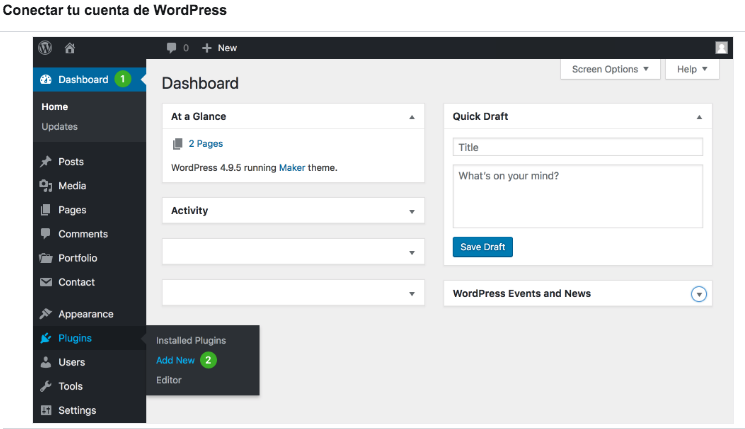745x429 pixels.
Task: Go to Home under Dashboard
Action: click(x=55, y=107)
